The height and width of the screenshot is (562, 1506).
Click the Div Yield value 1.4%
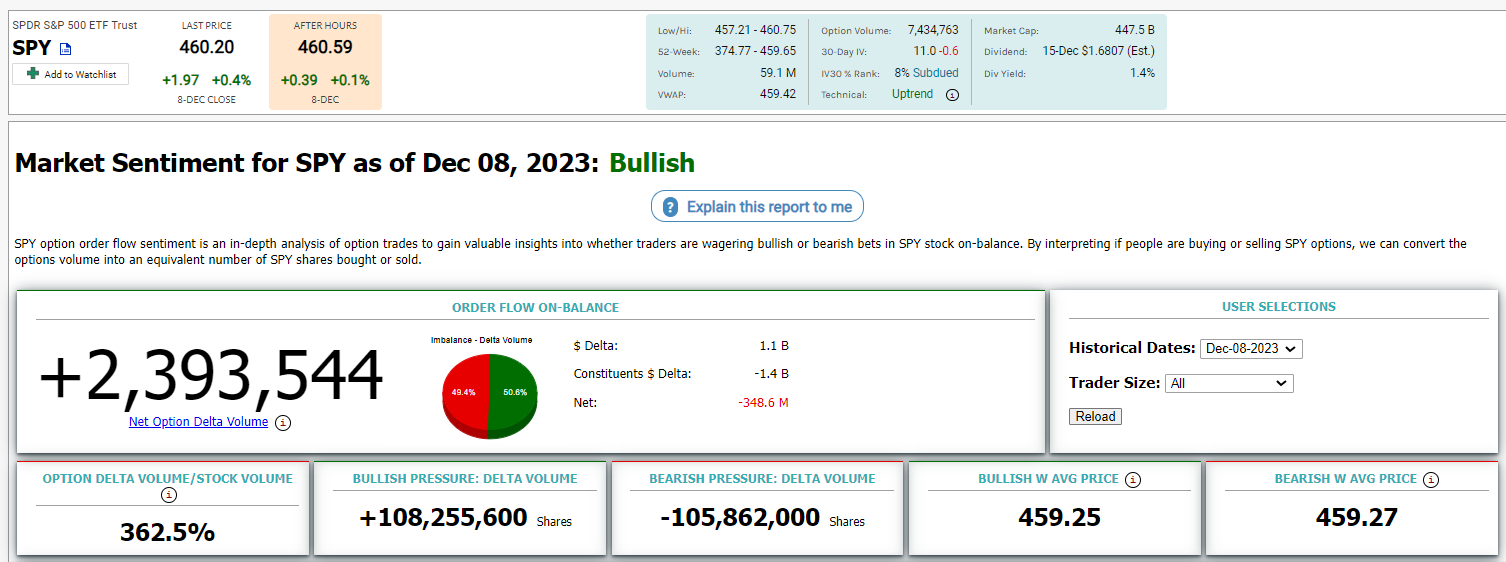pyautogui.click(x=1143, y=73)
